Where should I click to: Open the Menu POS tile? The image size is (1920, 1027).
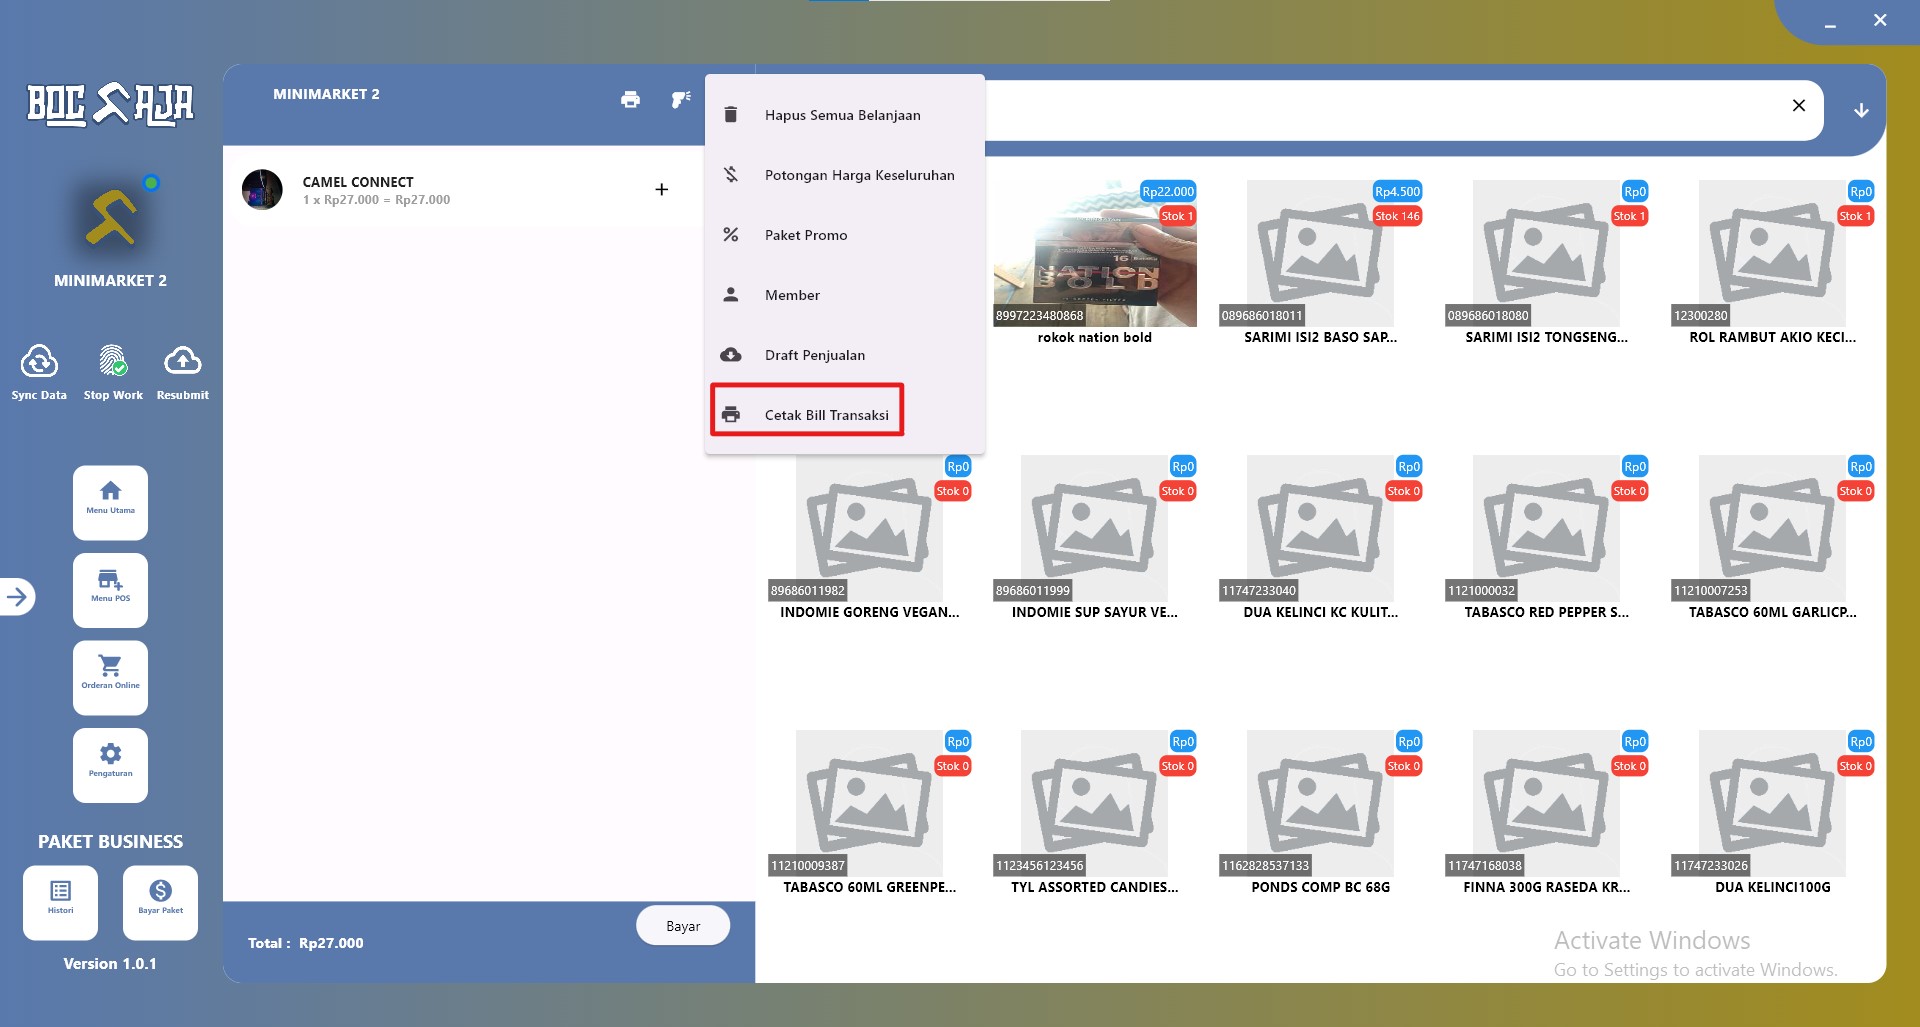(x=110, y=590)
